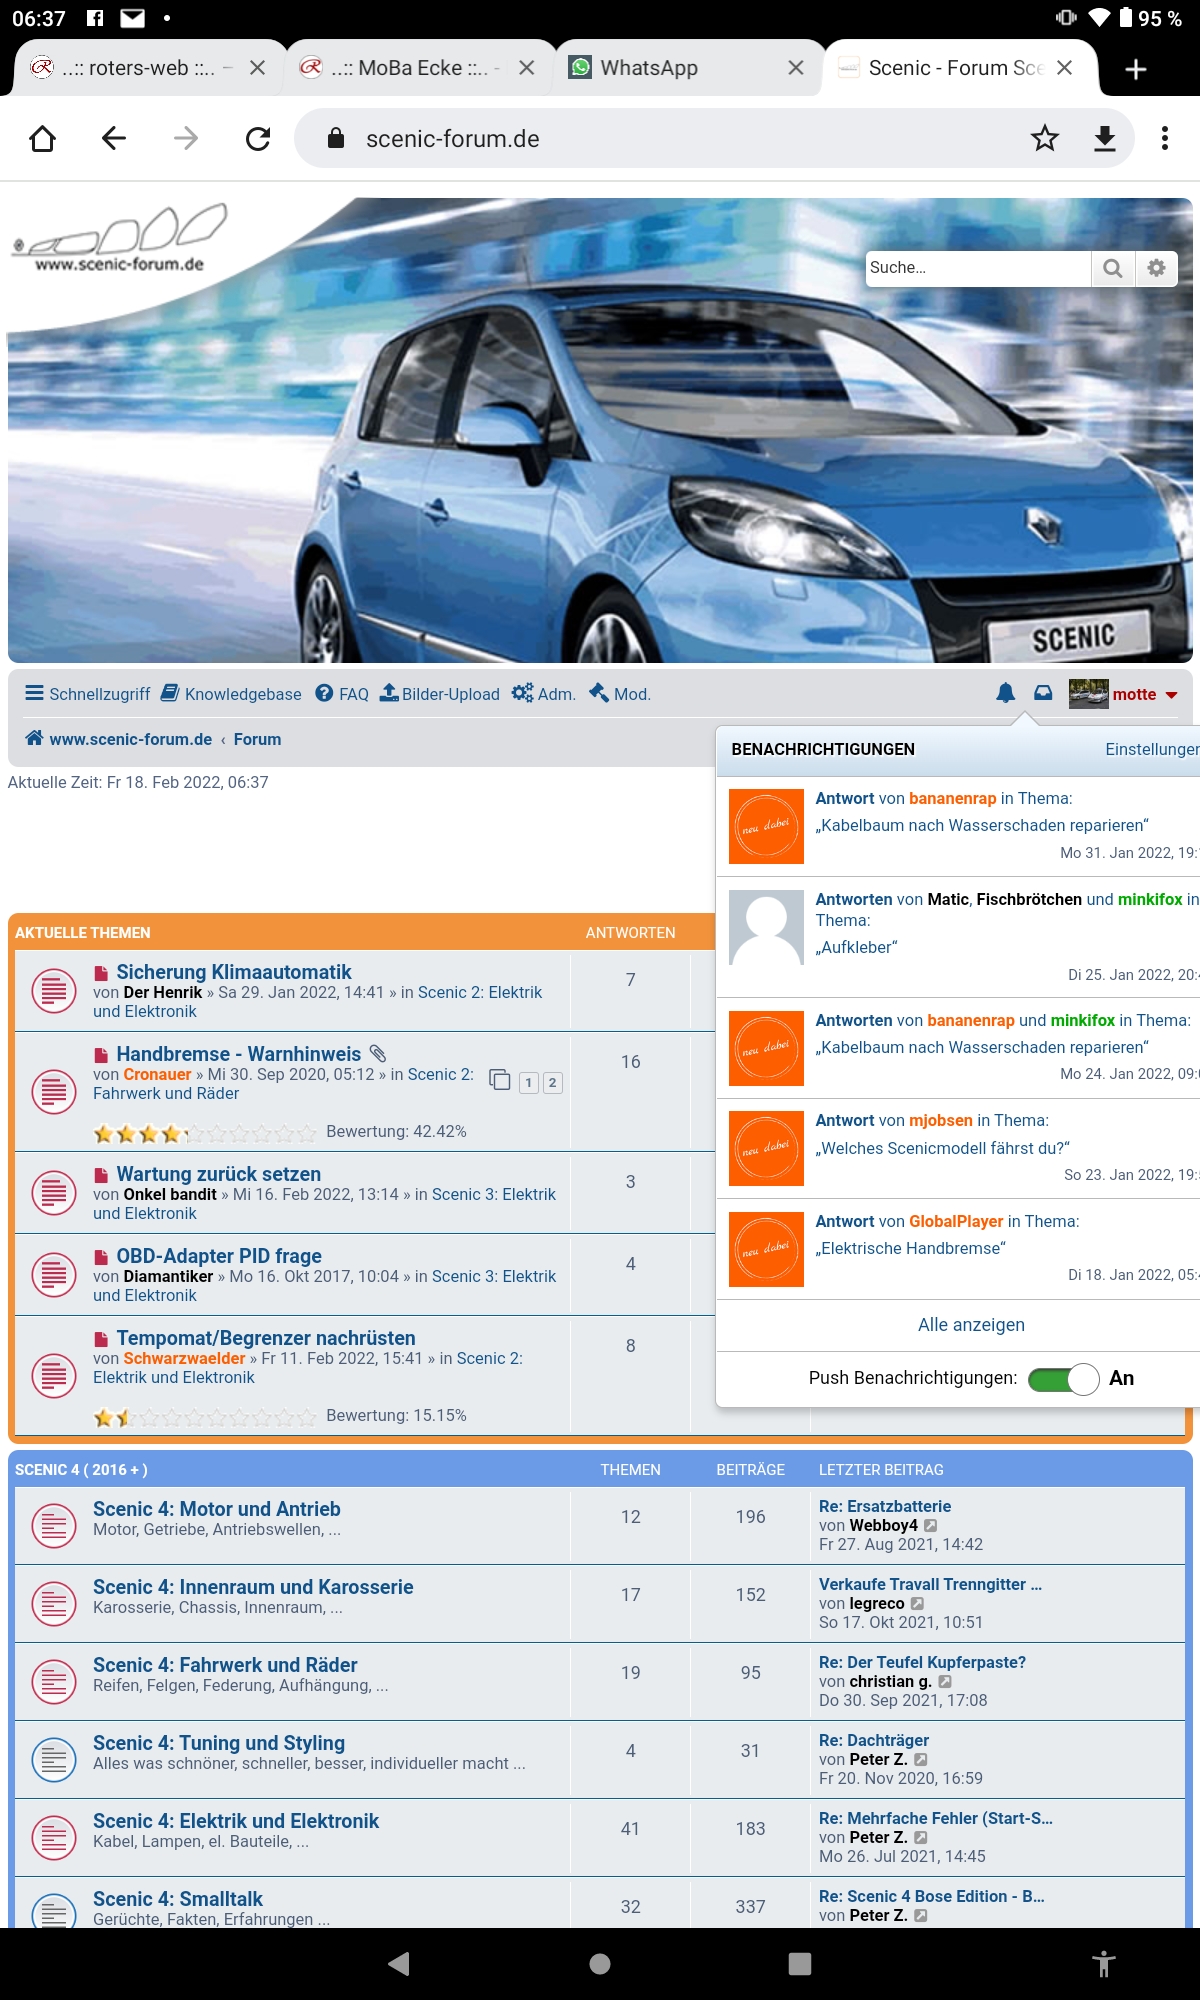Open Cronauer's user profile
Image resolution: width=1200 pixels, height=2000 pixels.
pyautogui.click(x=157, y=1075)
